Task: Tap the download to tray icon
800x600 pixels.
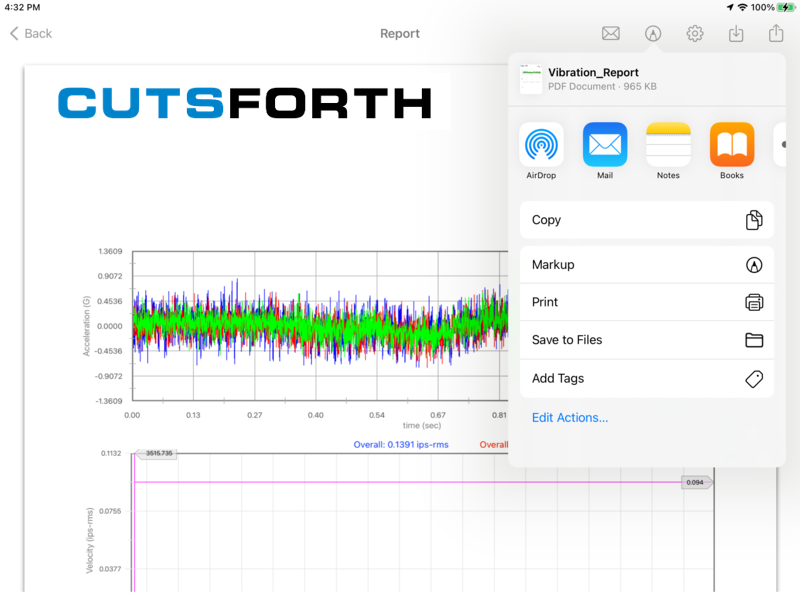Action: (x=736, y=34)
